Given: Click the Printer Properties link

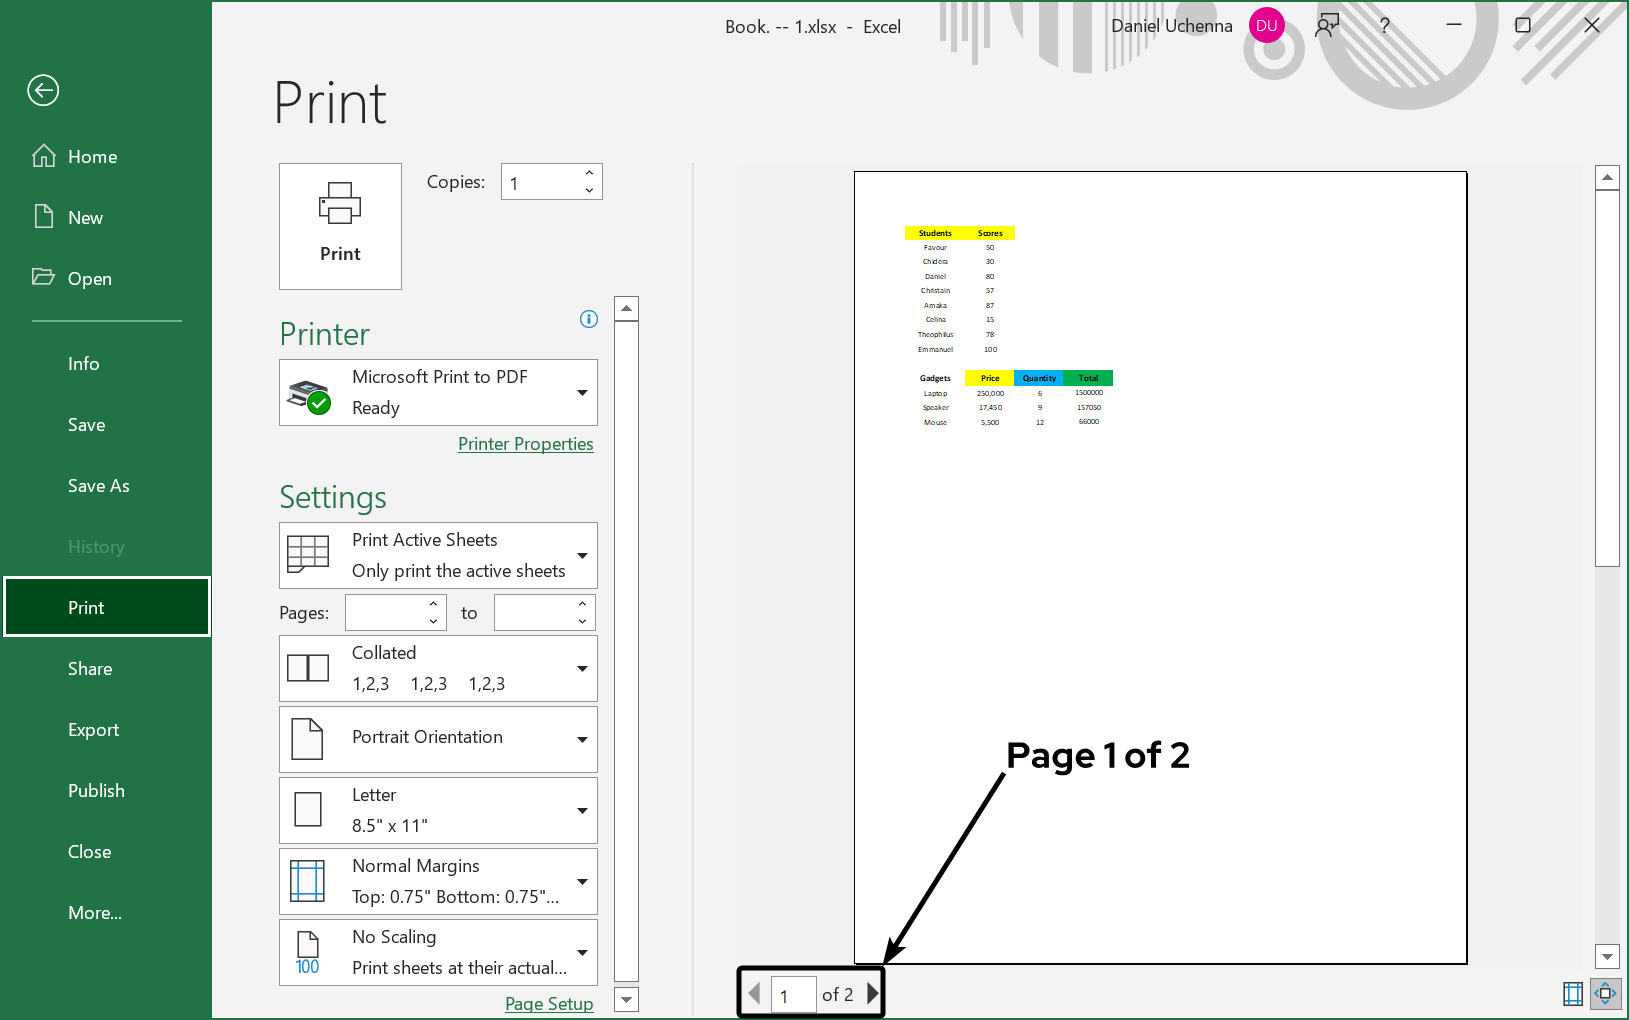Looking at the screenshot, I should [525, 444].
